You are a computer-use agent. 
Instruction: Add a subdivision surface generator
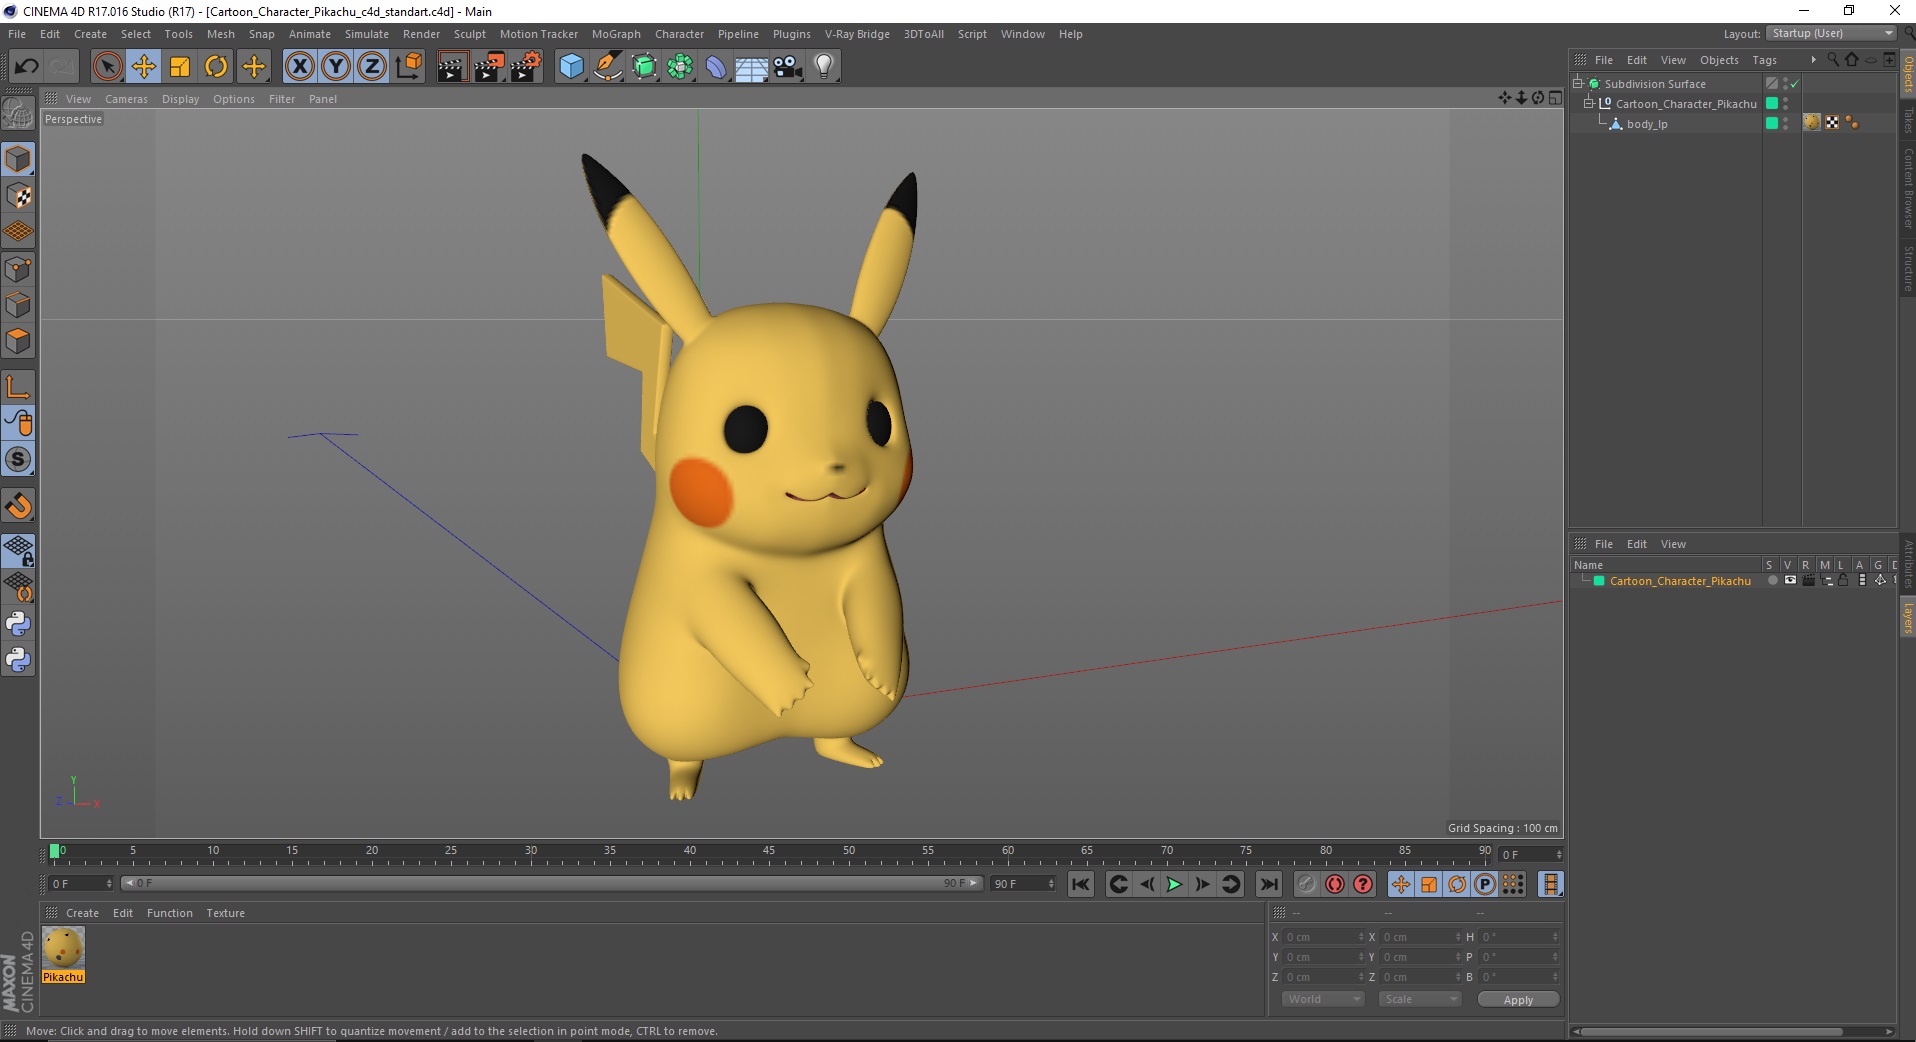644,67
